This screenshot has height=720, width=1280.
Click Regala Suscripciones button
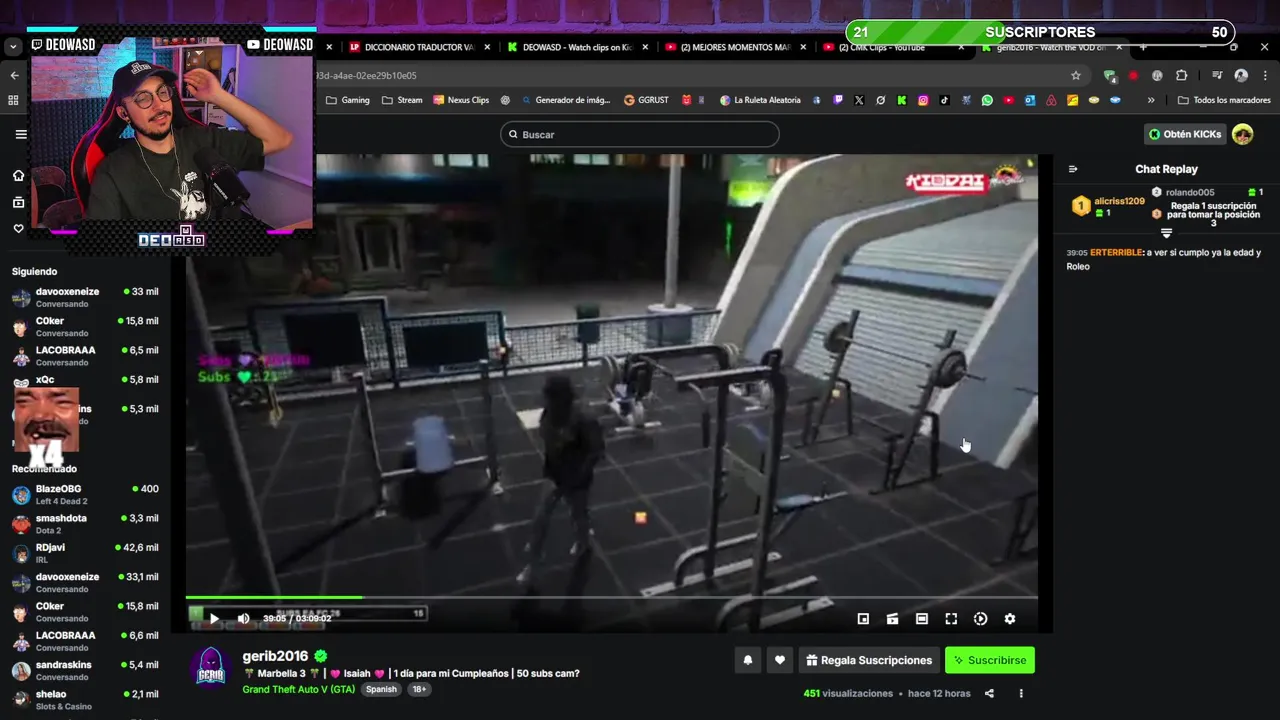868,660
